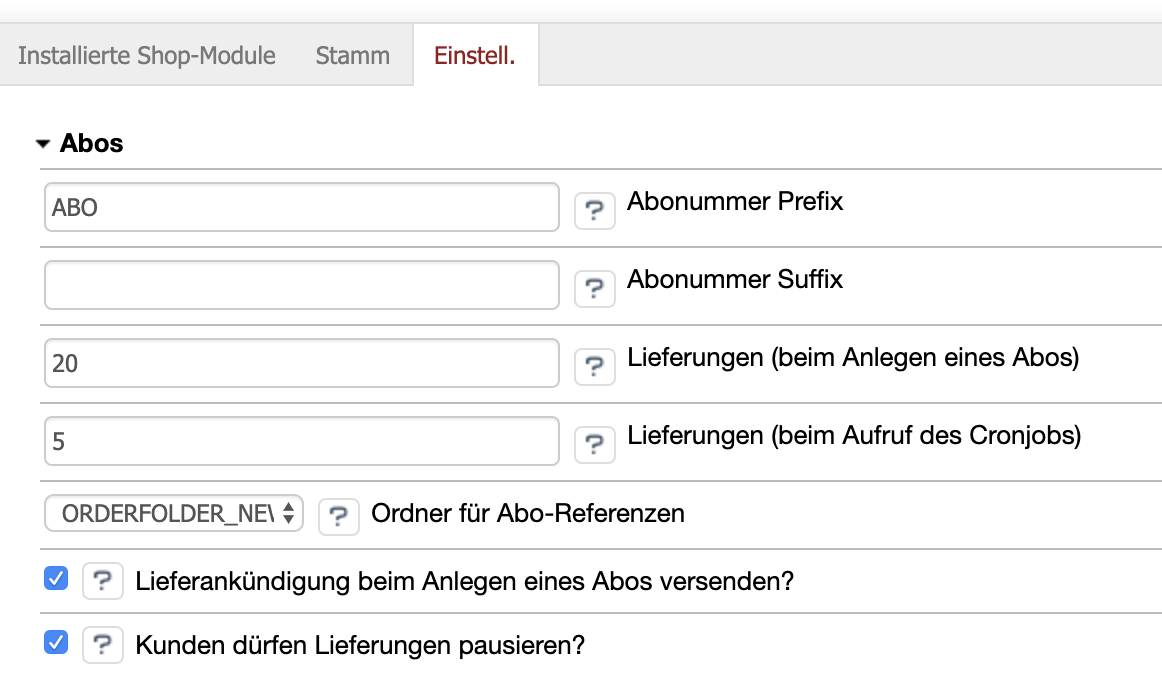
Task: Collapse the Abos section triangle
Action: pos(42,144)
